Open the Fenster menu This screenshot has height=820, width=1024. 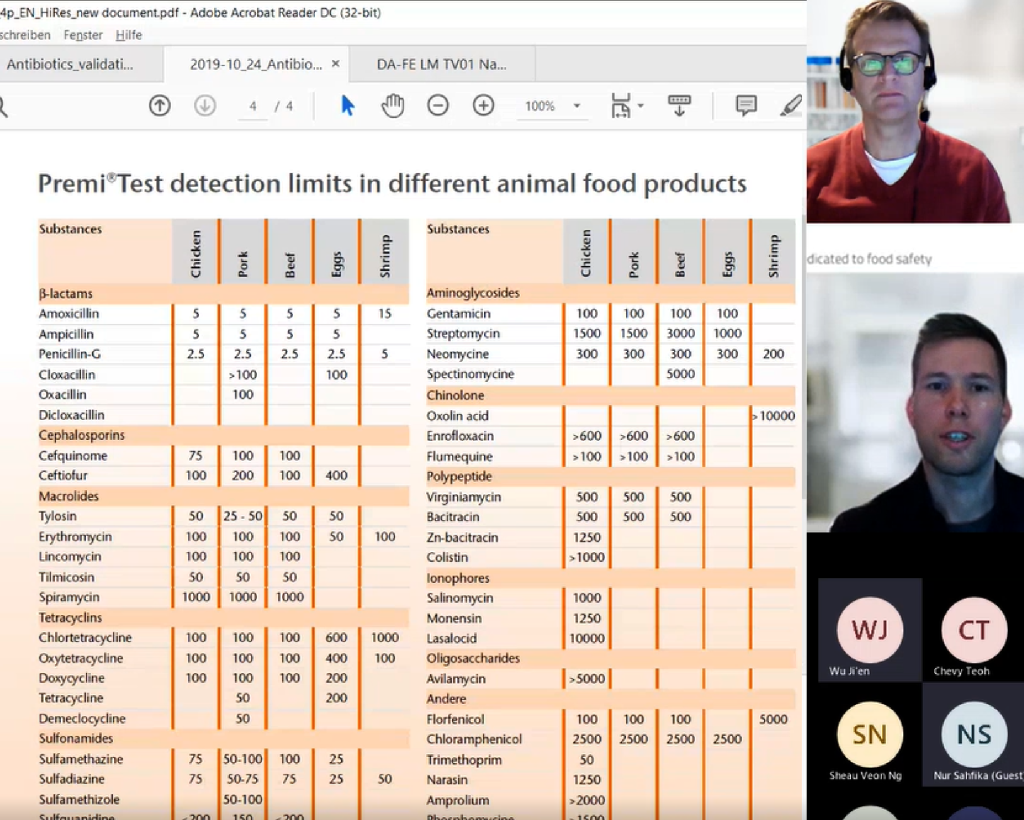point(83,35)
